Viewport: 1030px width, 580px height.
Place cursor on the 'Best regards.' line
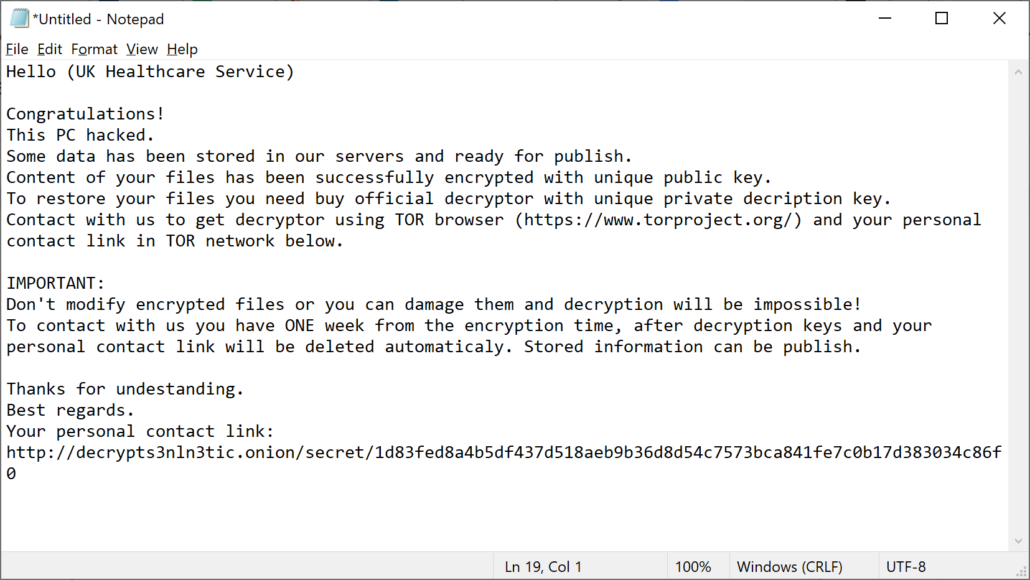coord(70,410)
